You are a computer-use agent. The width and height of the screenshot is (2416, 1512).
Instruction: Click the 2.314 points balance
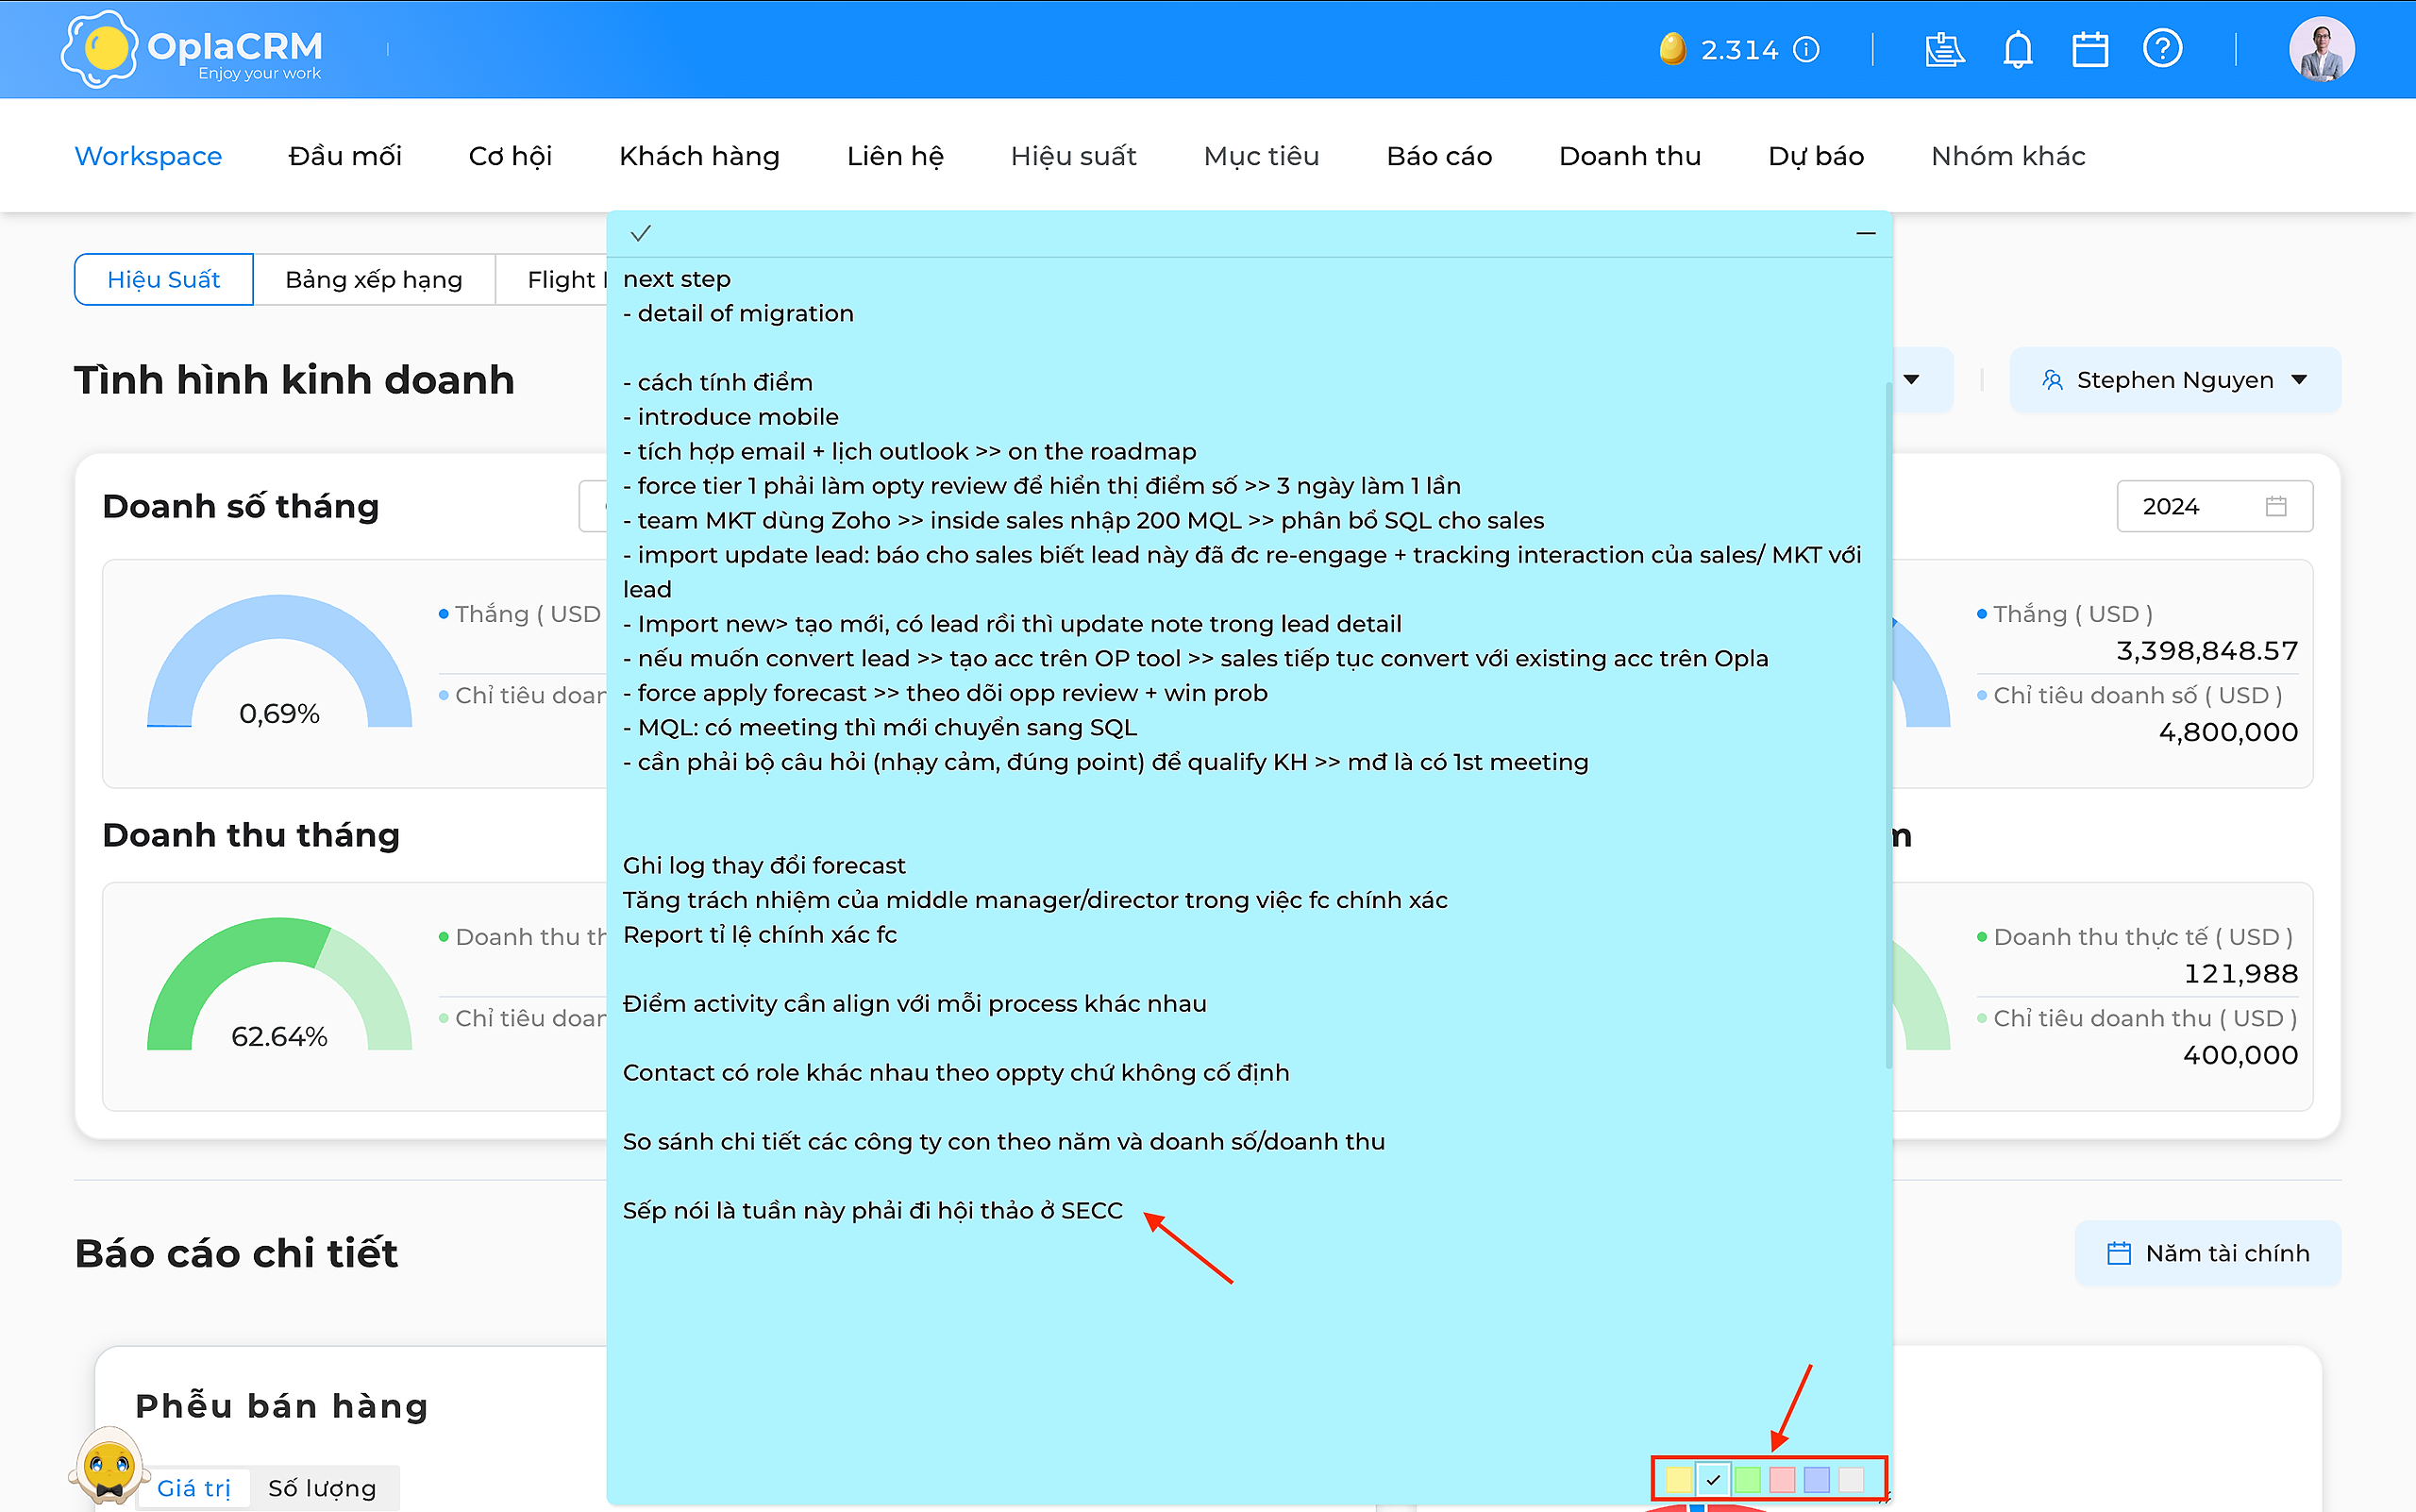(1739, 49)
